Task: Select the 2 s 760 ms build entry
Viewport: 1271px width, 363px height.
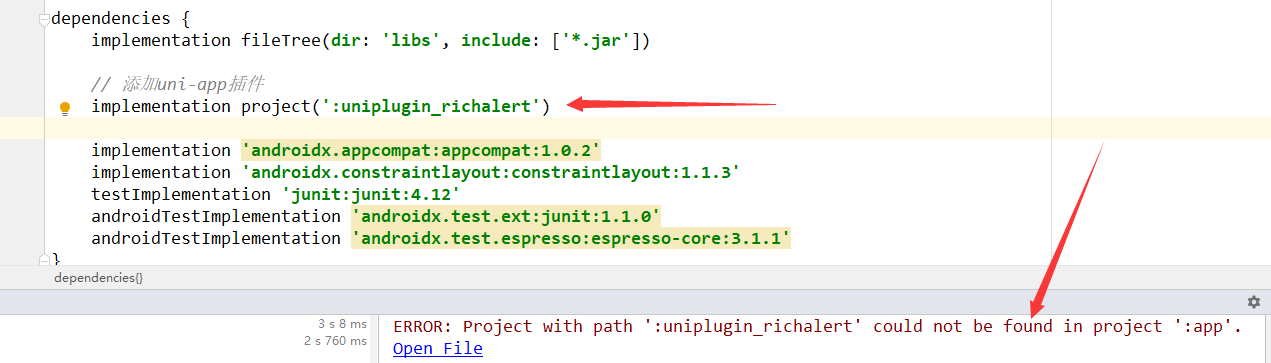Action: coord(335,342)
